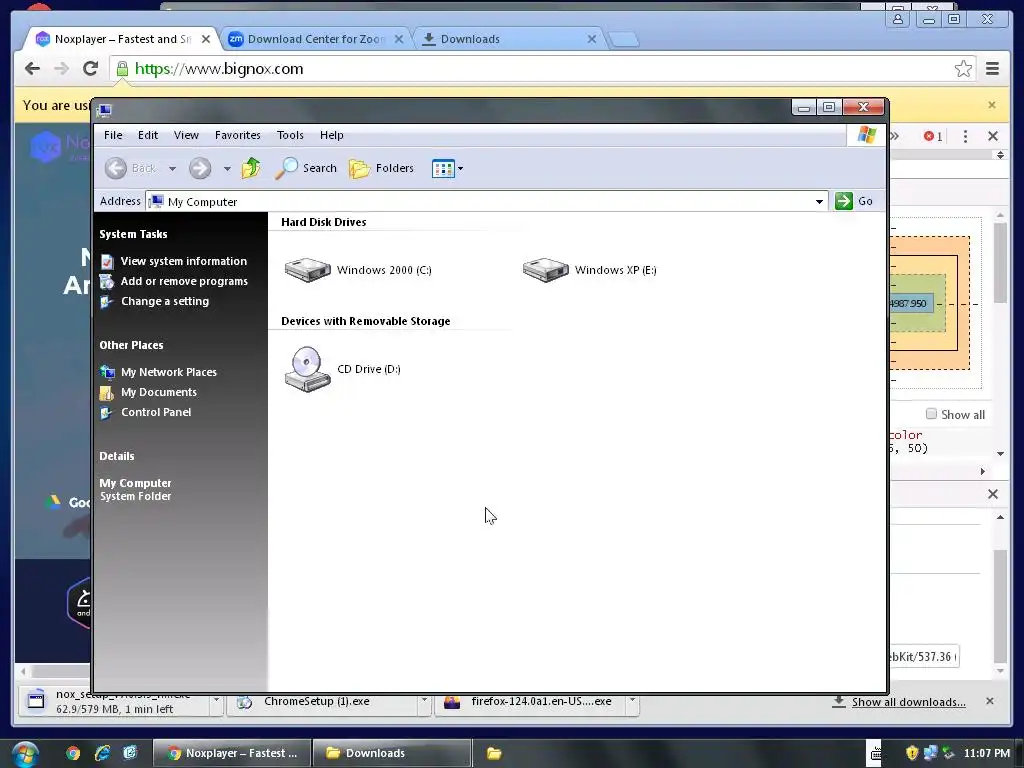Click the Chrome address bar URL
This screenshot has height=768, width=1024.
tap(219, 69)
